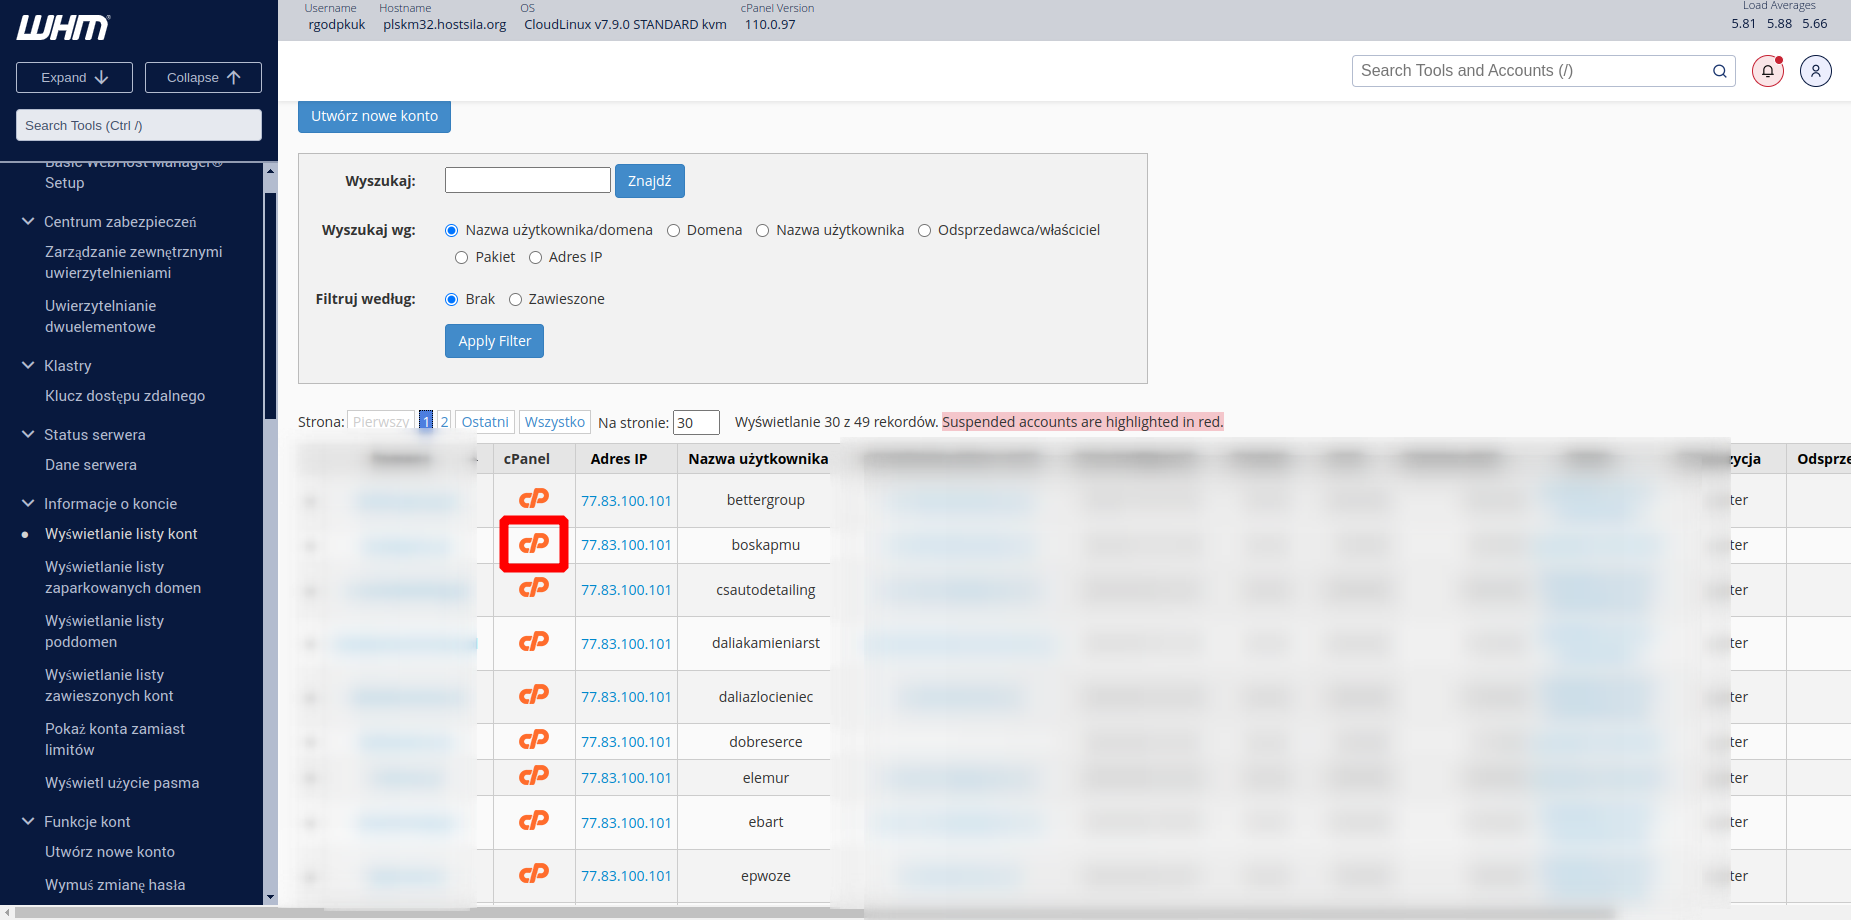Screen dimensions: 1851x920
Task: Collapse Informacje o koncie section
Action: (28, 503)
